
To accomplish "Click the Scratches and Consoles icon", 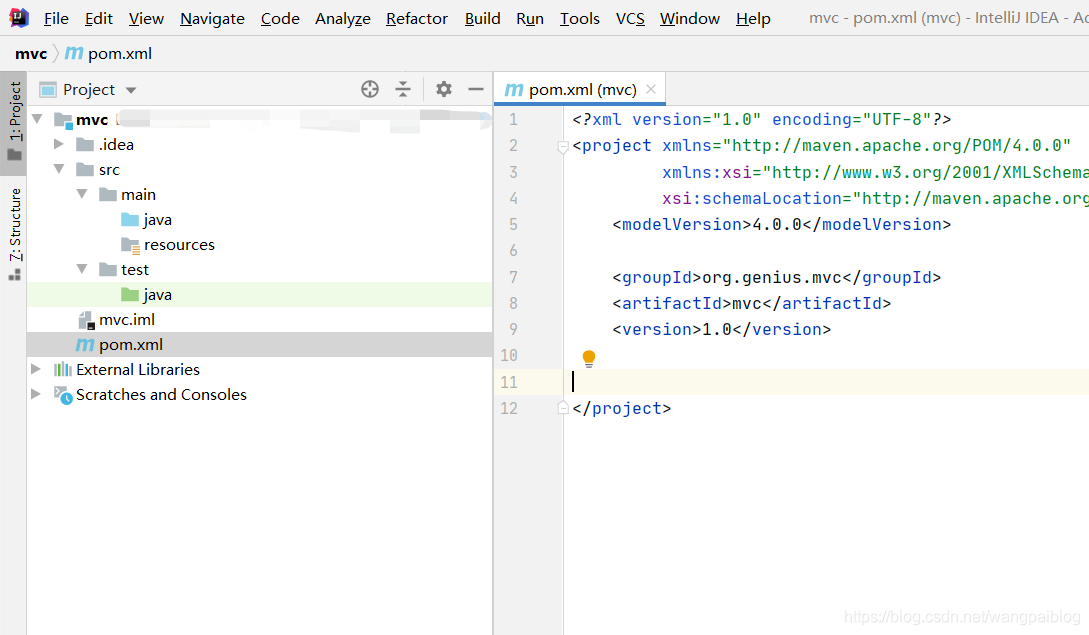I will click(x=63, y=395).
